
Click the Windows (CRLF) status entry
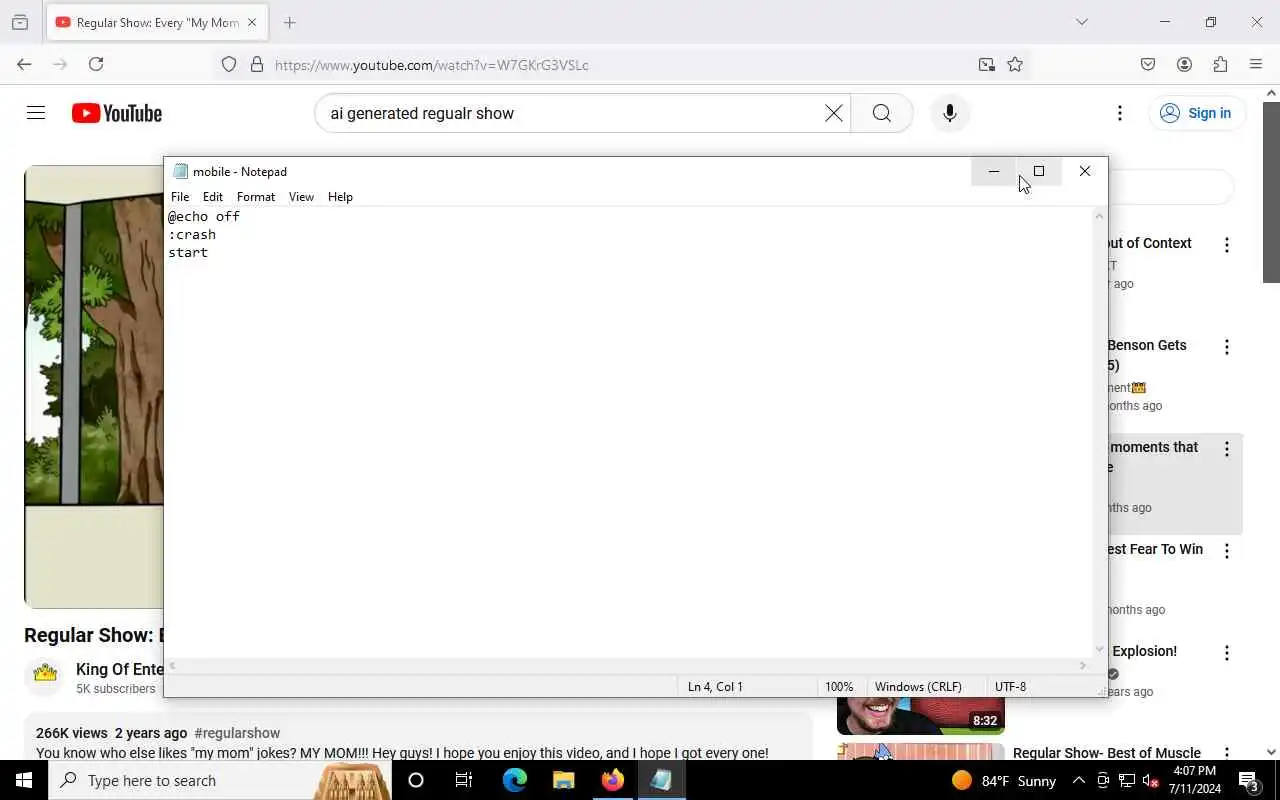pos(918,687)
